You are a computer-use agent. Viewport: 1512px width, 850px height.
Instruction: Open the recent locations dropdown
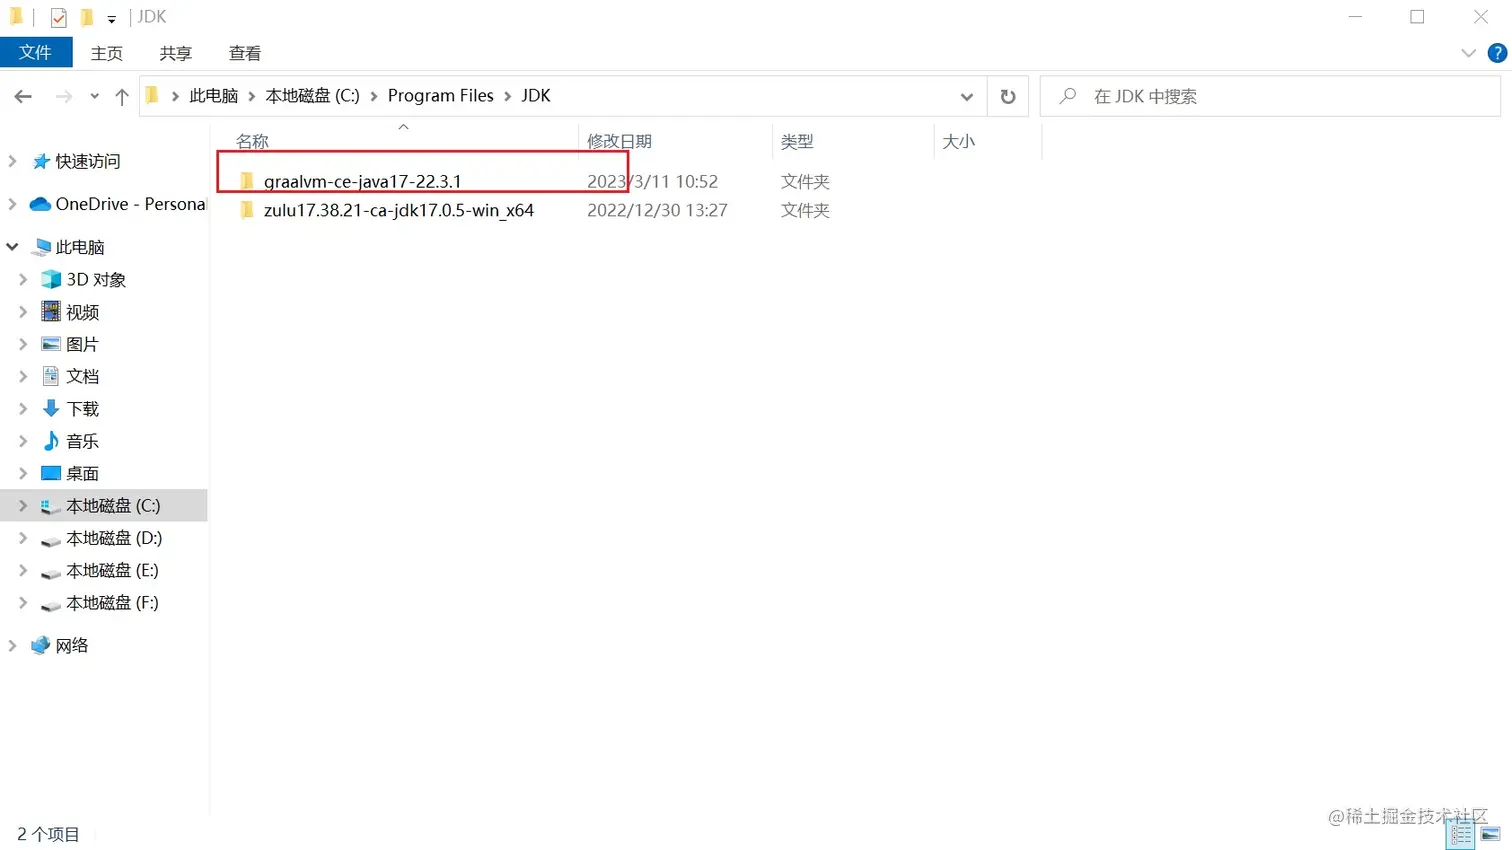pyautogui.click(x=94, y=97)
